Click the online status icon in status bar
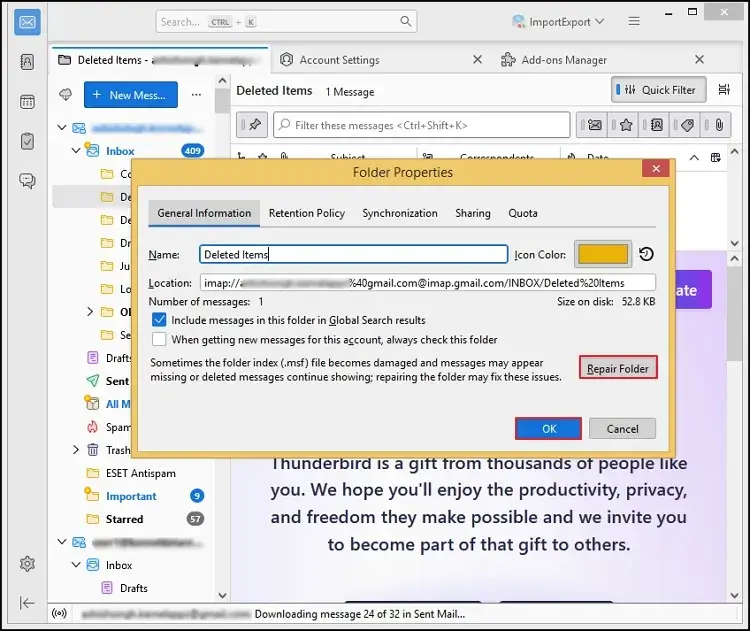750x631 pixels. click(x=59, y=613)
